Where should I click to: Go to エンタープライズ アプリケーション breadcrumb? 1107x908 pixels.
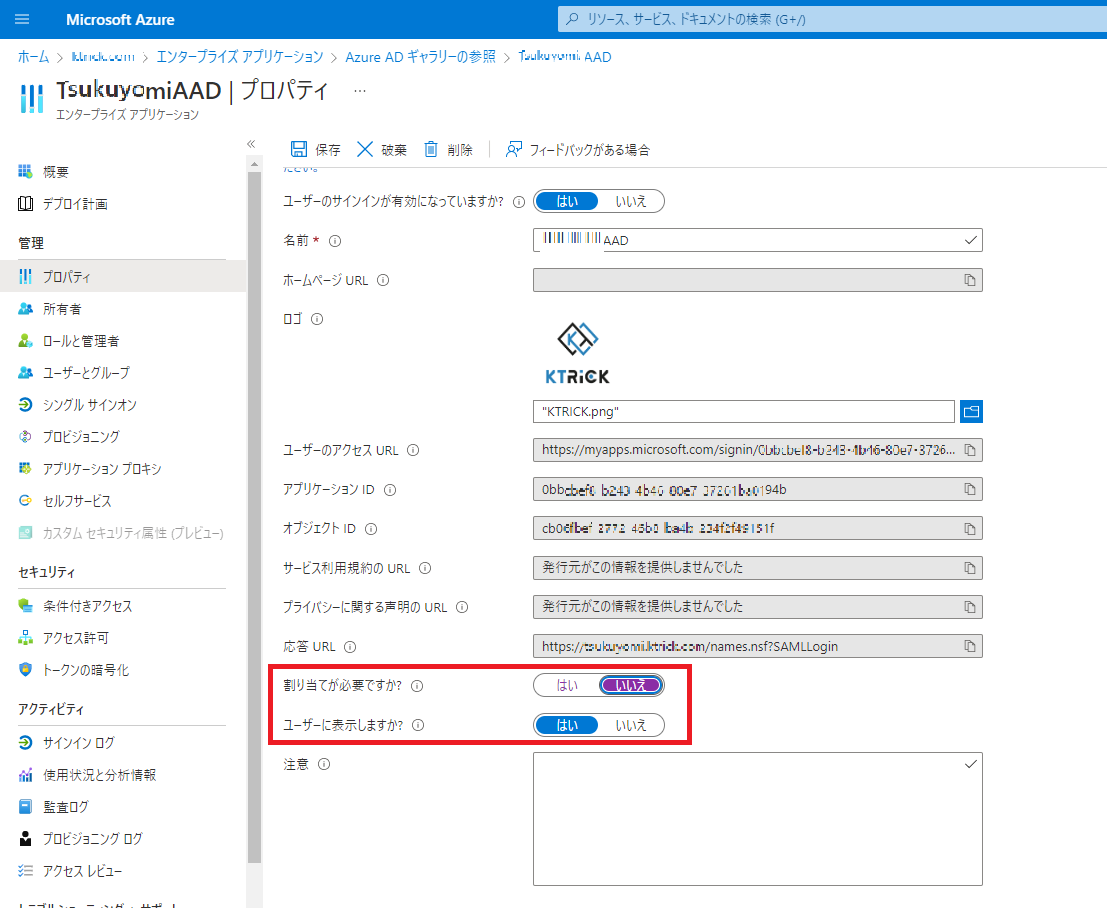239,56
